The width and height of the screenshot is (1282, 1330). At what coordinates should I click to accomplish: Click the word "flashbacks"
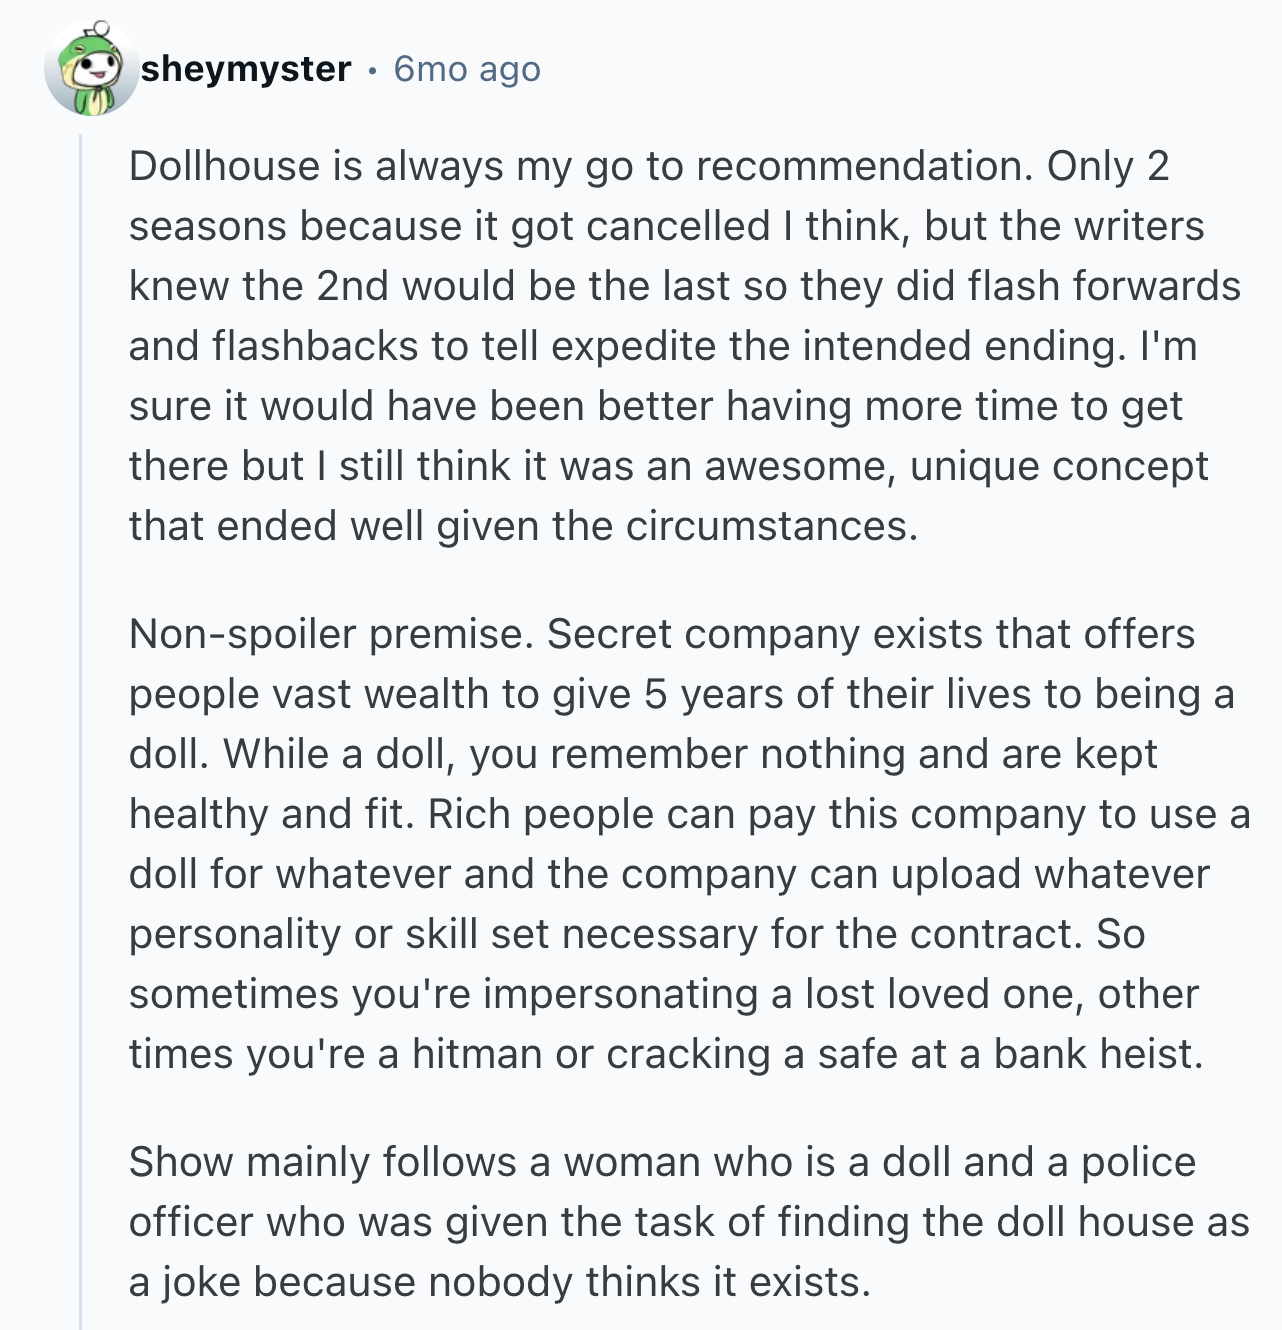[314, 346]
